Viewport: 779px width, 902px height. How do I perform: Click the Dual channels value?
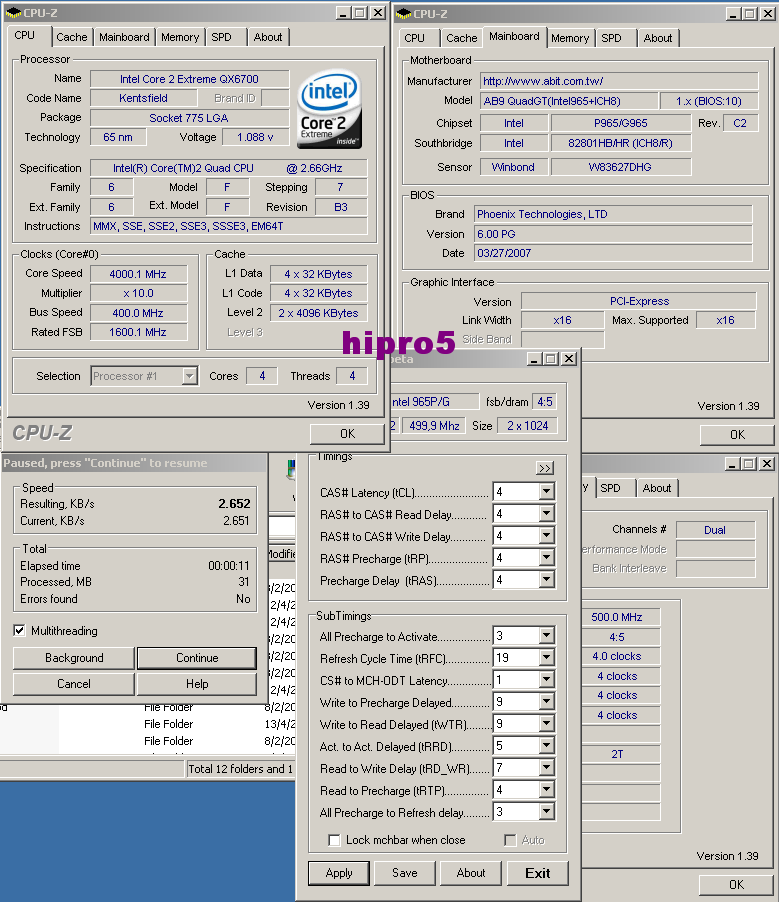point(715,530)
